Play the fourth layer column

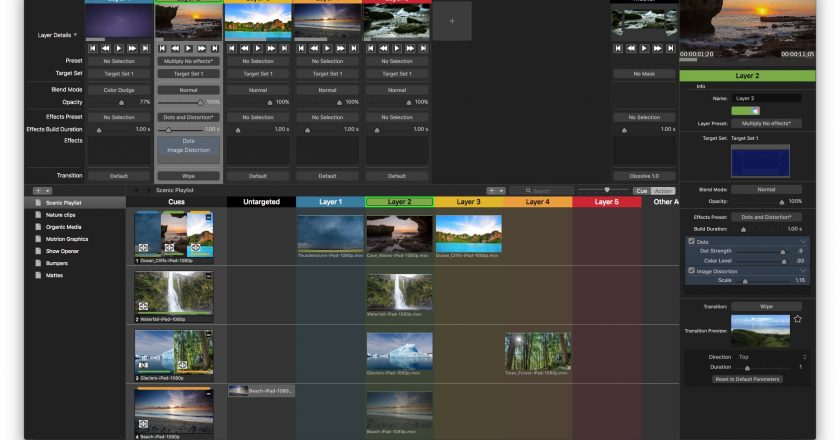pos(327,48)
